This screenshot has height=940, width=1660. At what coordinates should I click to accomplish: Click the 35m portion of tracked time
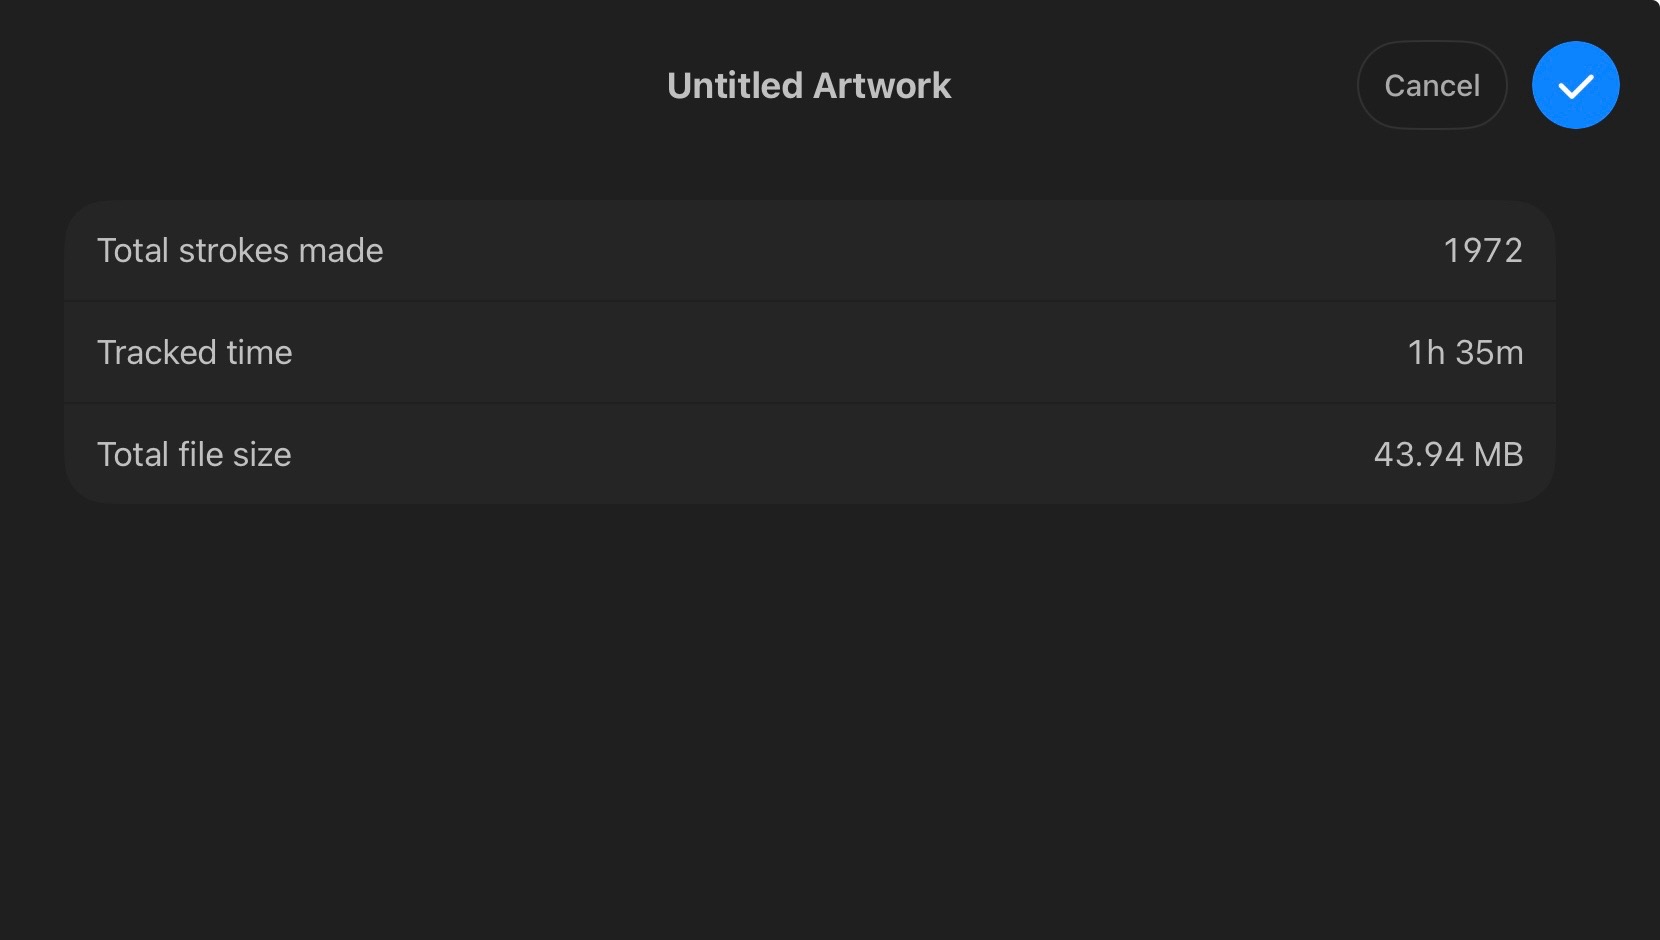click(x=1489, y=352)
